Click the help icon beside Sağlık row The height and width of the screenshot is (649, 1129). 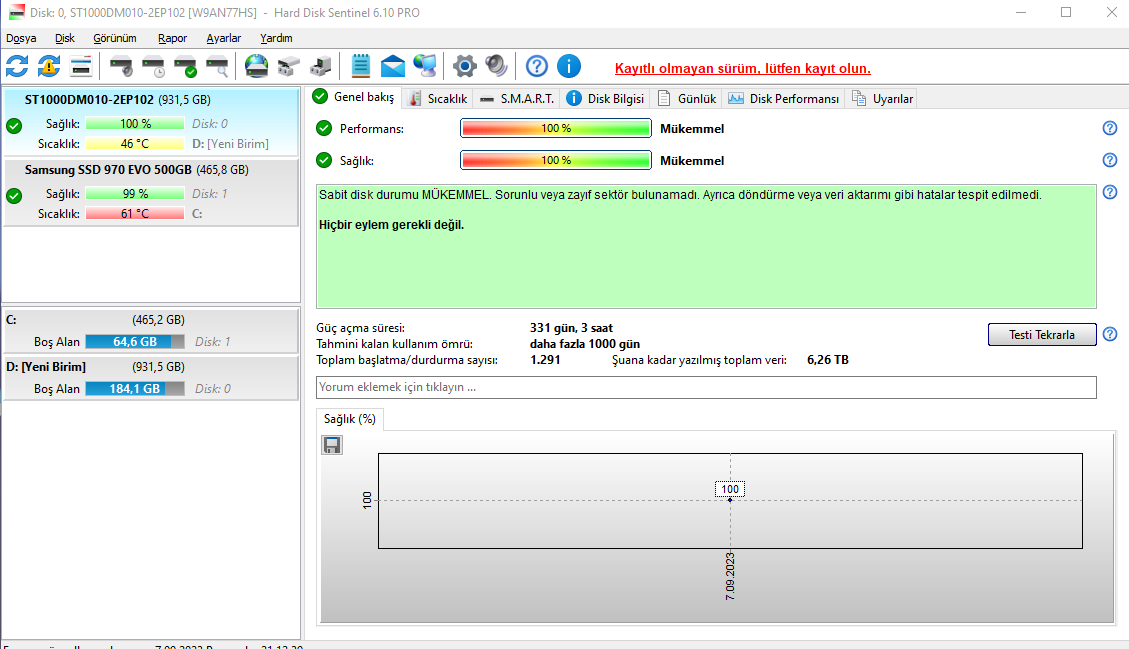pos(1110,160)
